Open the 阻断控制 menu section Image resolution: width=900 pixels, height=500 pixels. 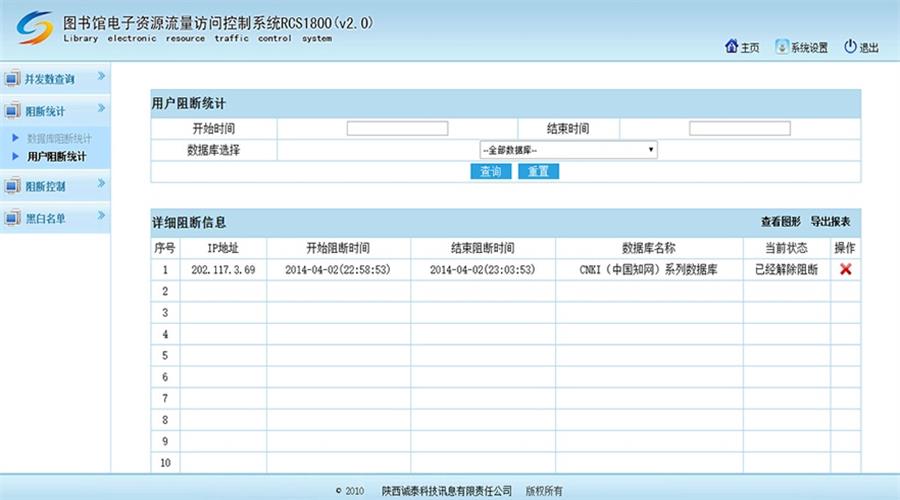46,186
